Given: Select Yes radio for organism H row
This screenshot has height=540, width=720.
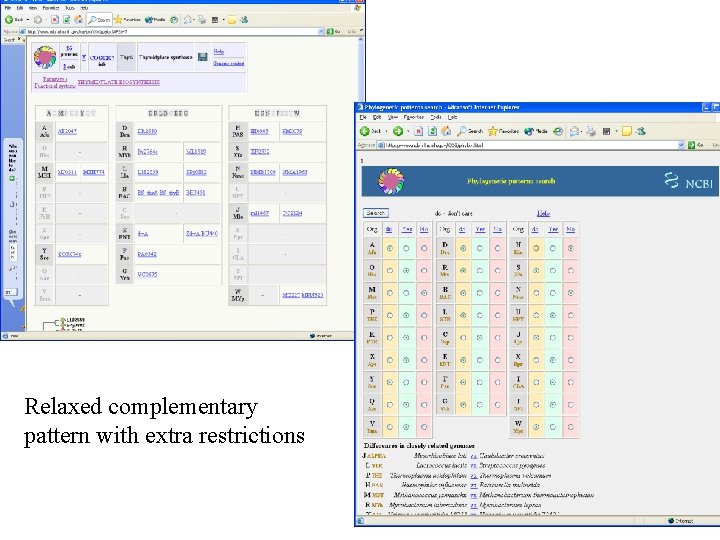Looking at the screenshot, I should 553,248.
